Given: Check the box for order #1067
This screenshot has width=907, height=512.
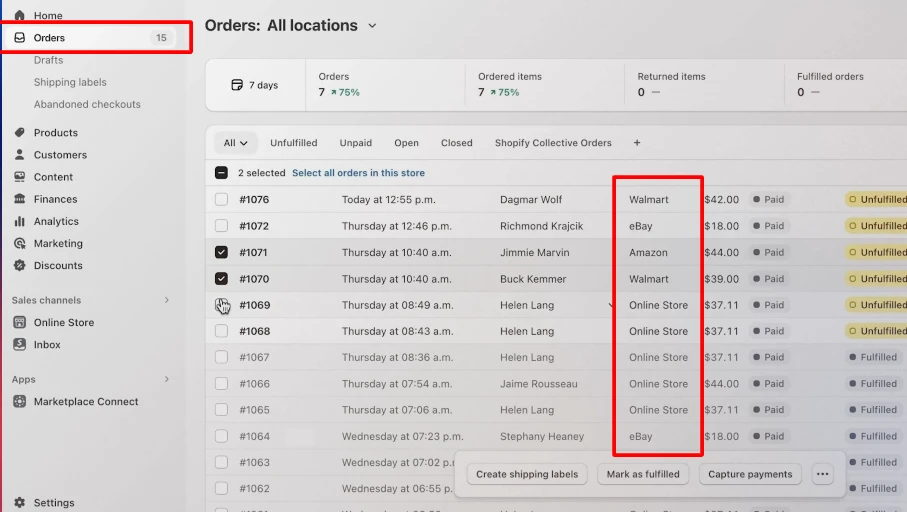Looking at the screenshot, I should pyautogui.click(x=222, y=357).
